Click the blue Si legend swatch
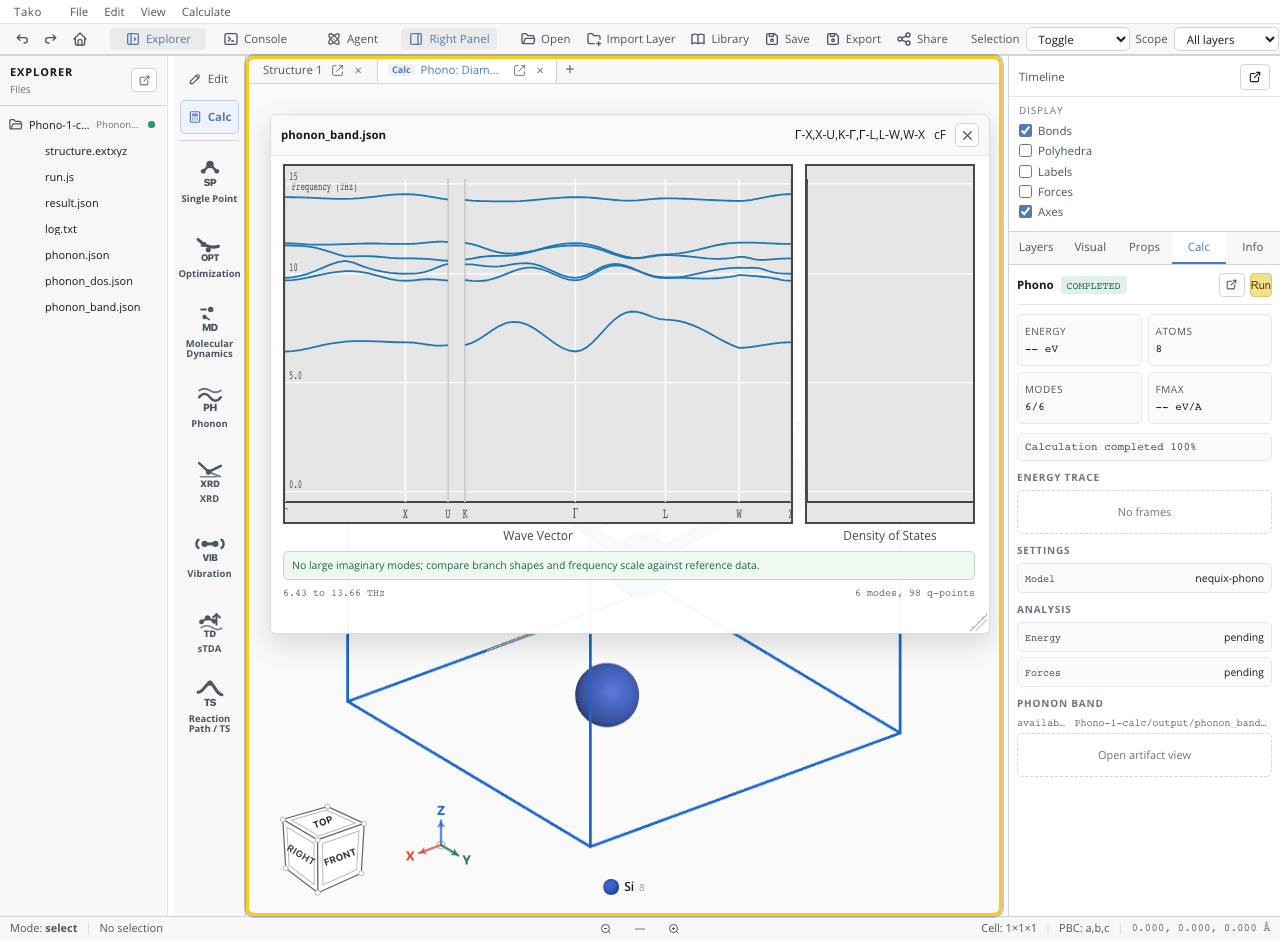 [x=611, y=887]
